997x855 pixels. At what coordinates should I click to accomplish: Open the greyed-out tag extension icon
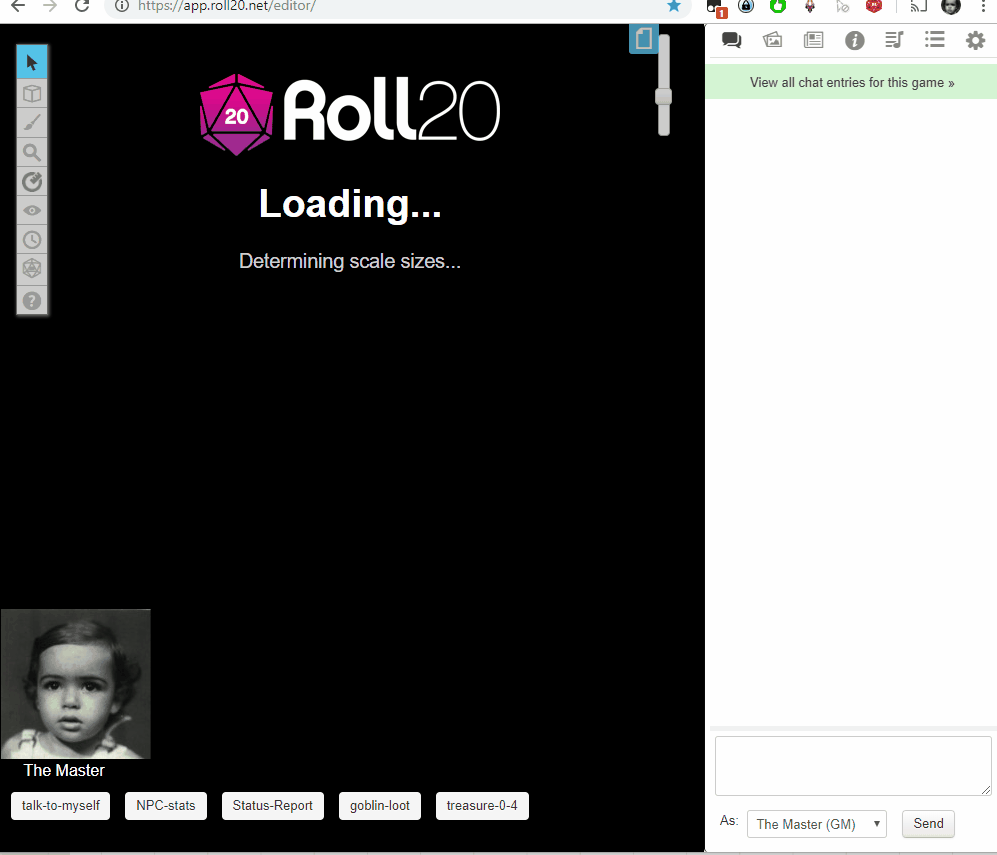(x=842, y=7)
